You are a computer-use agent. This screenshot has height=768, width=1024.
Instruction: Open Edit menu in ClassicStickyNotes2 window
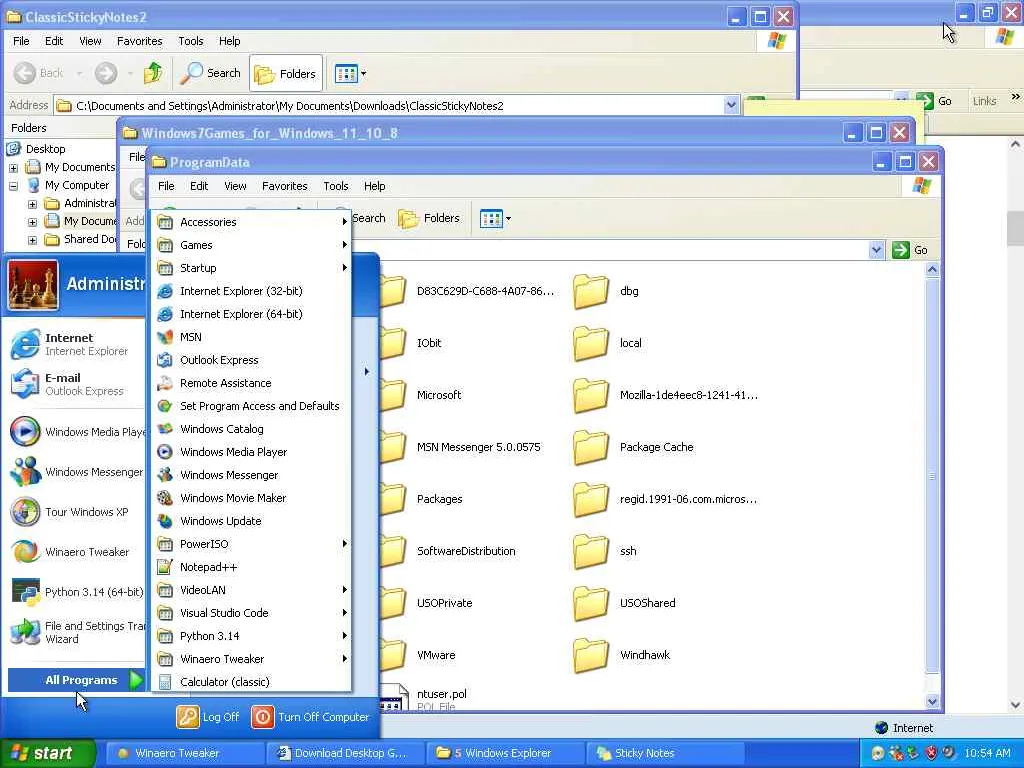coord(54,41)
